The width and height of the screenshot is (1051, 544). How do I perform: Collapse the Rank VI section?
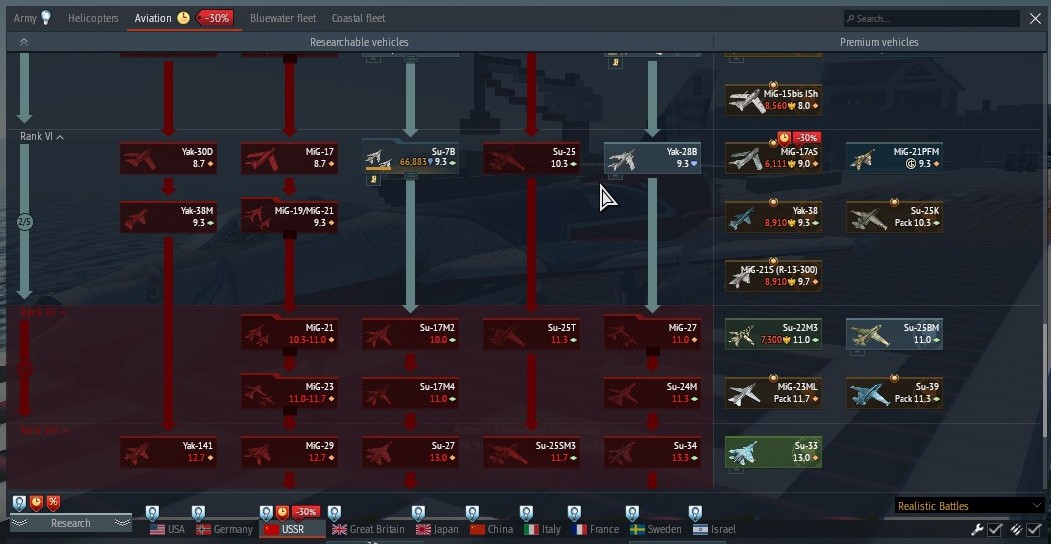(42, 137)
